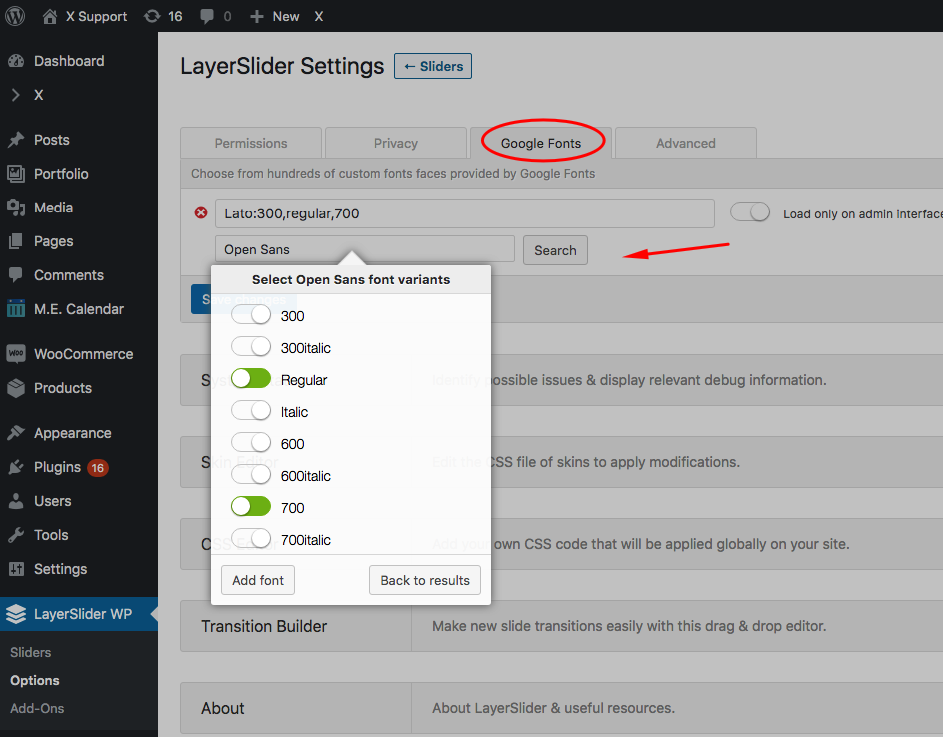Click the Pages icon in sidebar
This screenshot has width=943, height=737.
point(16,241)
